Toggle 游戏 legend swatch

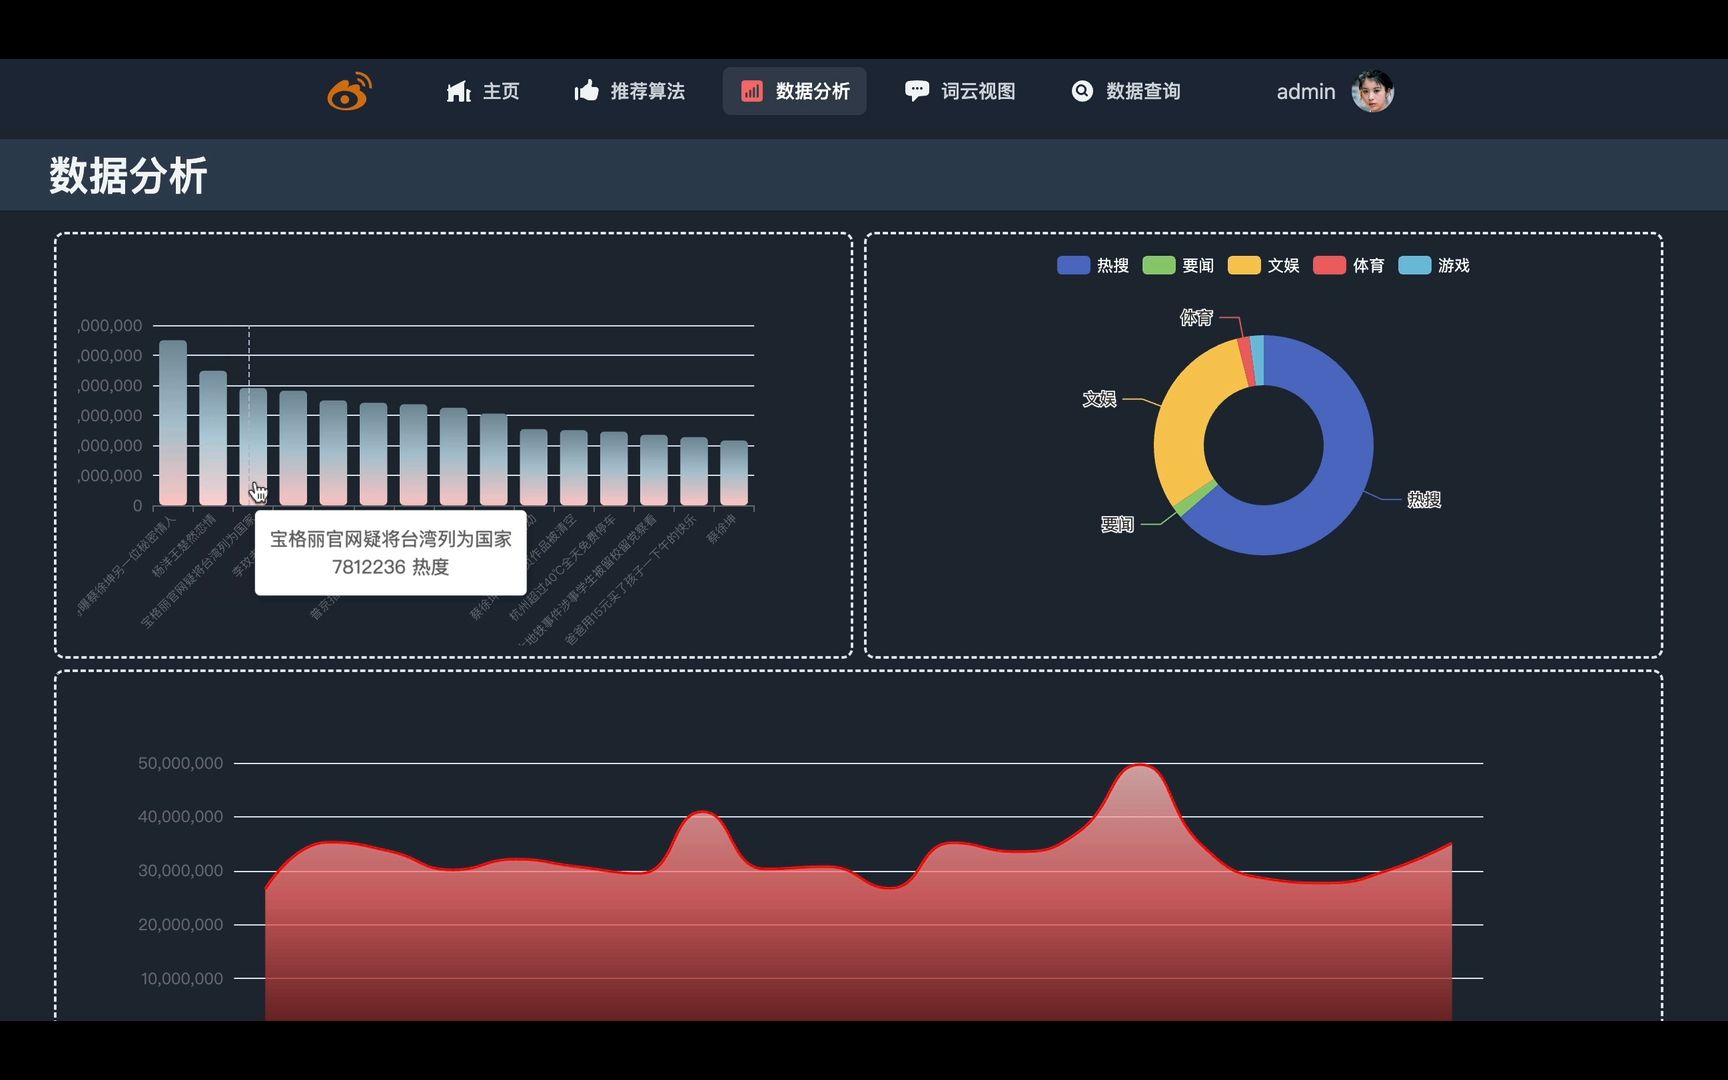(x=1414, y=265)
